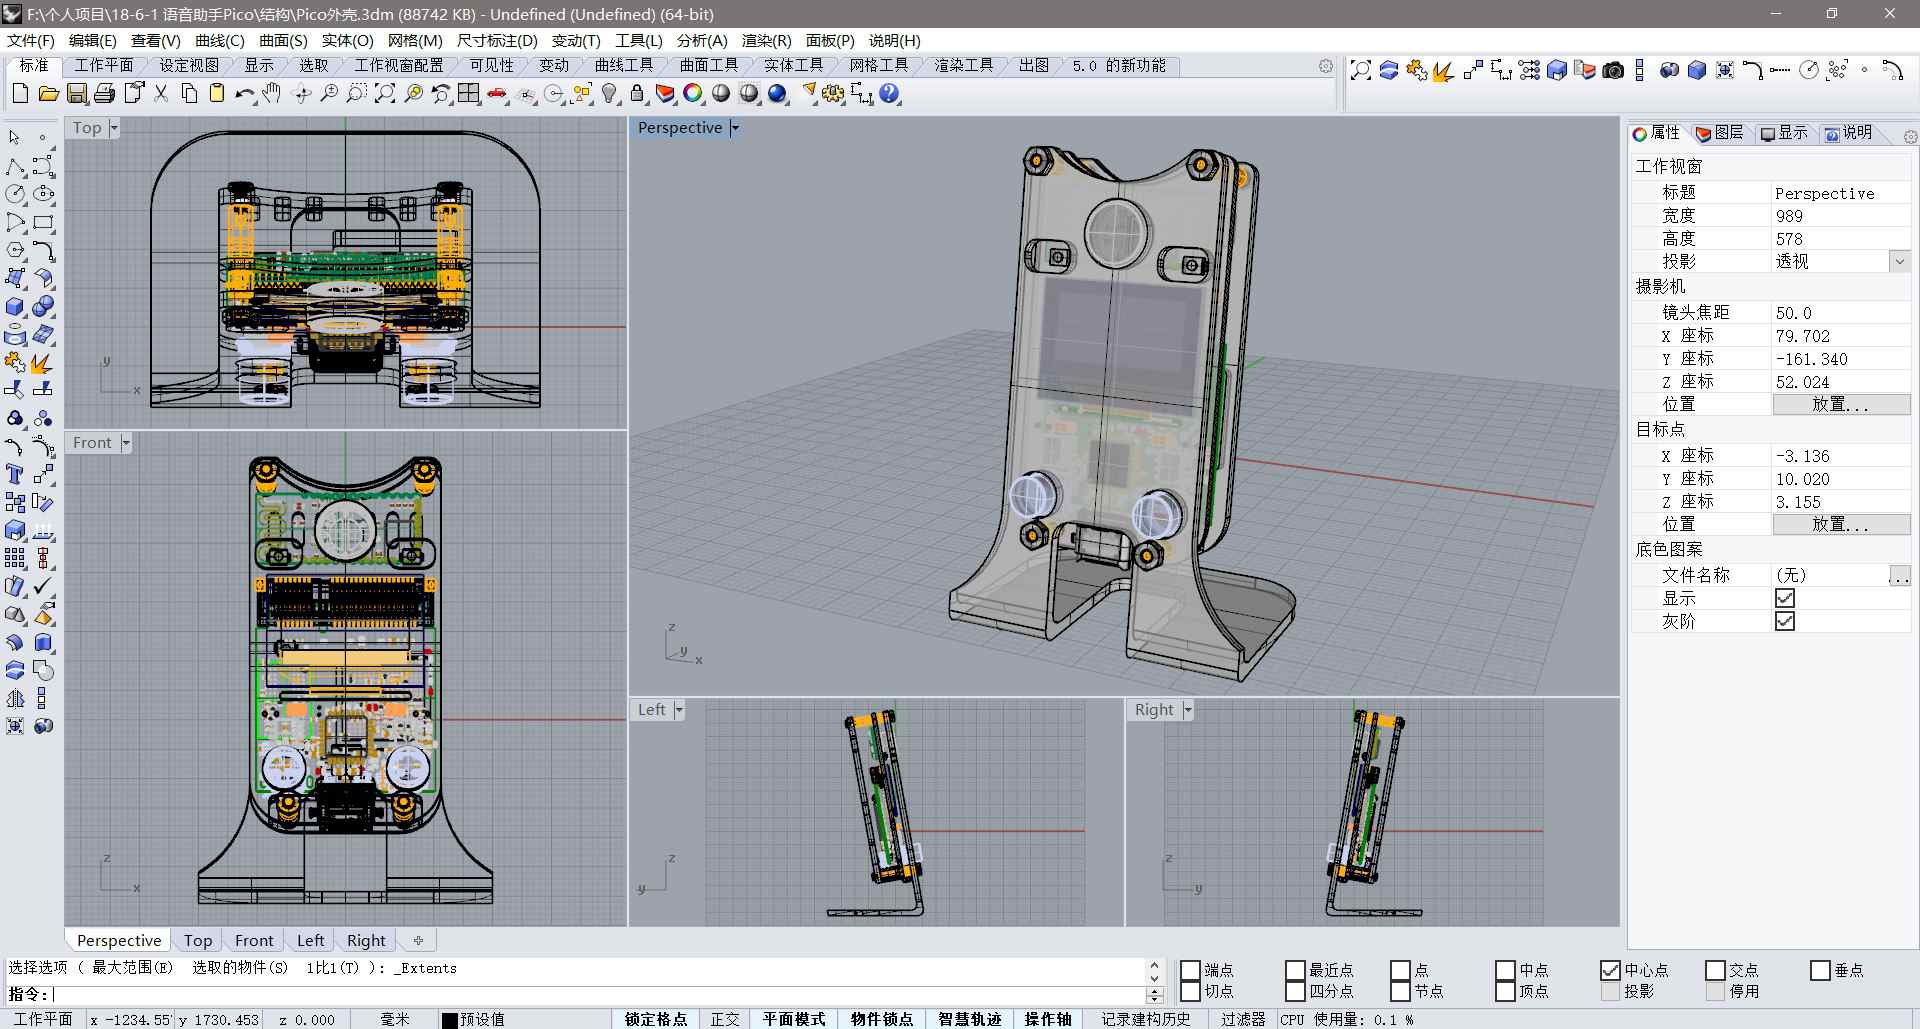Viewport: 1920px width, 1029px height.
Task: Open the 曲面(S) menu
Action: tap(283, 41)
